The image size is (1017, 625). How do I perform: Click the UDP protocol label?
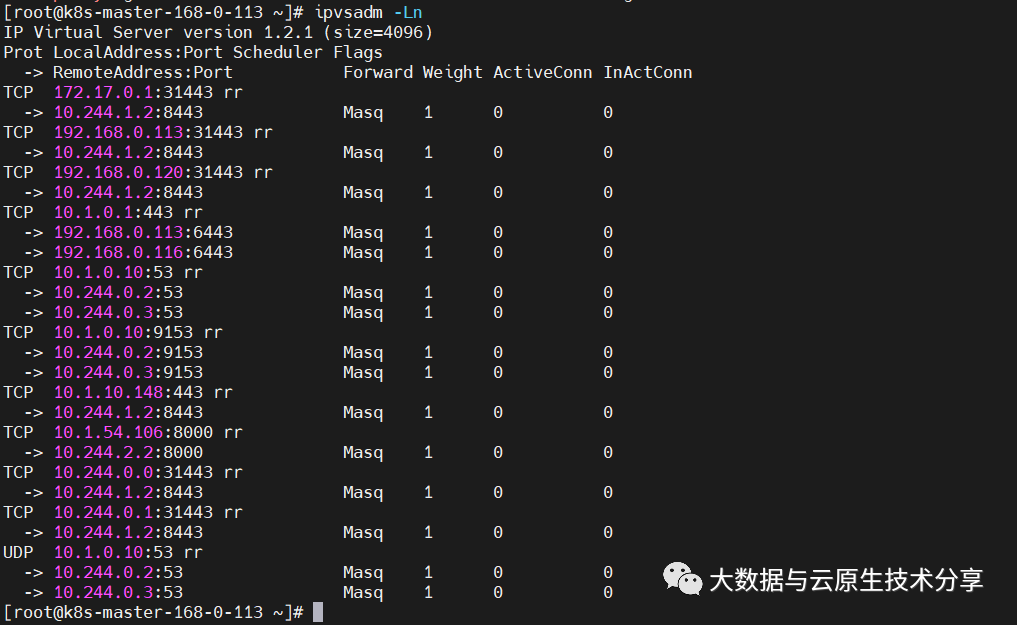click(18, 552)
